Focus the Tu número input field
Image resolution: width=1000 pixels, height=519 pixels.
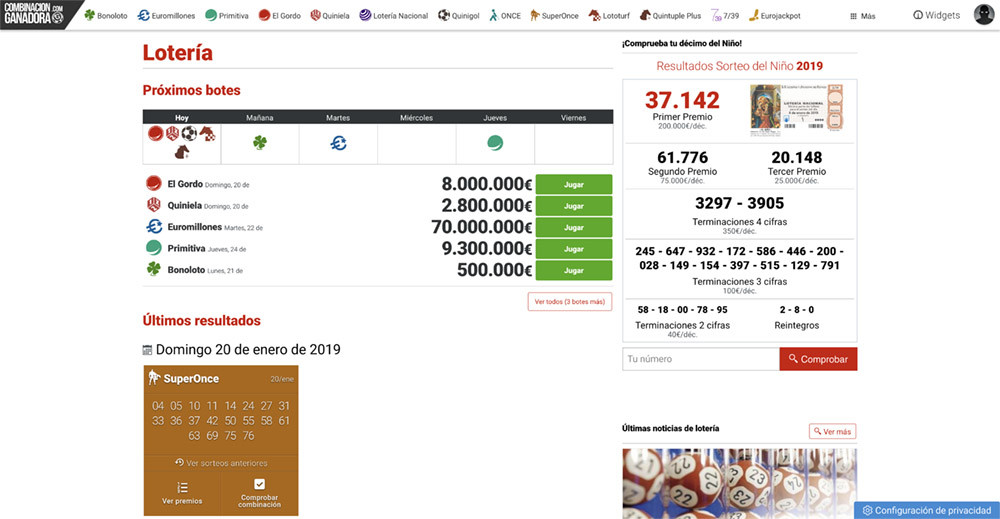pos(700,359)
